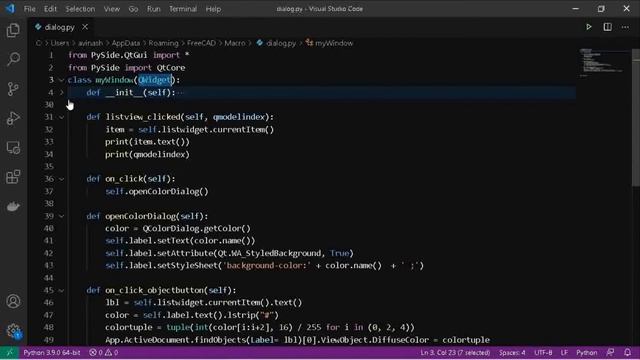Open the Terminal menu
Image resolution: width=640 pixels, height=360 pixels.
183,9
